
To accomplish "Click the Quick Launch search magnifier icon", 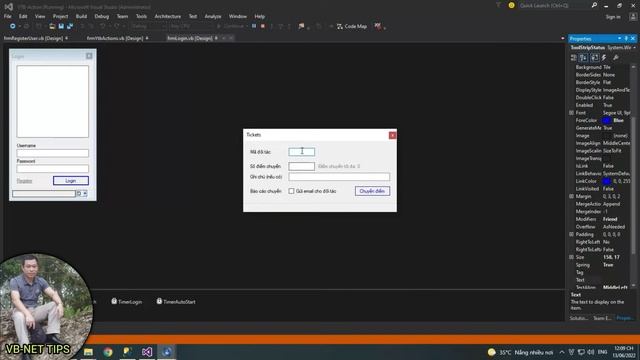I will (594, 5).
